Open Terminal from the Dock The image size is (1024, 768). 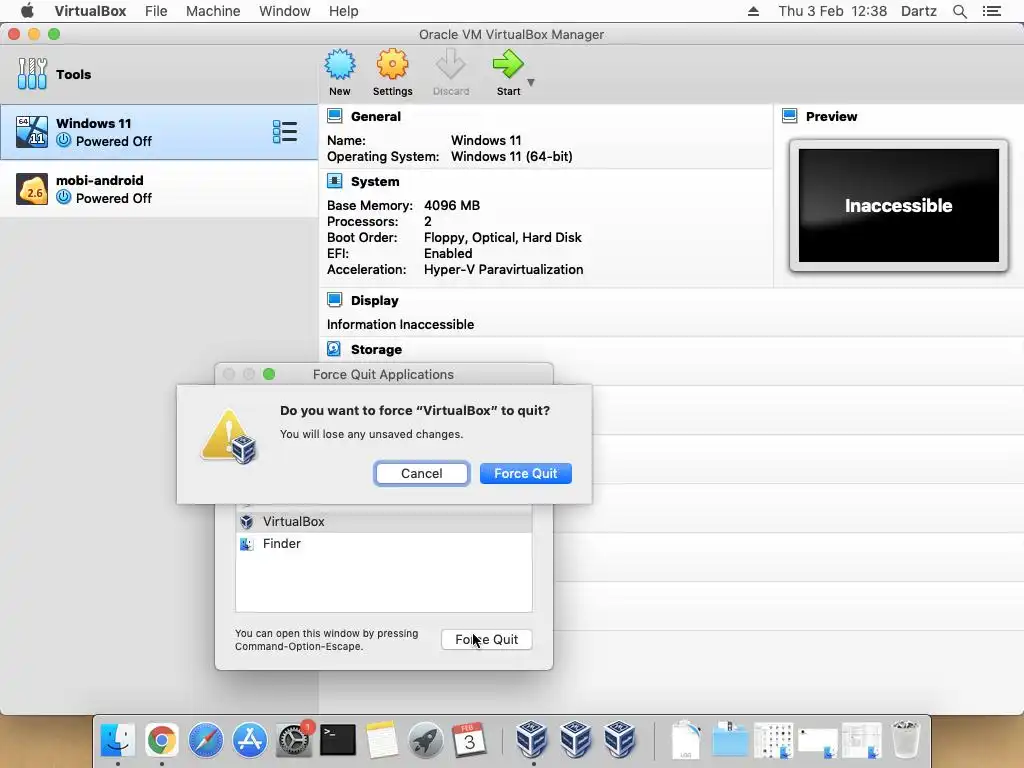338,739
